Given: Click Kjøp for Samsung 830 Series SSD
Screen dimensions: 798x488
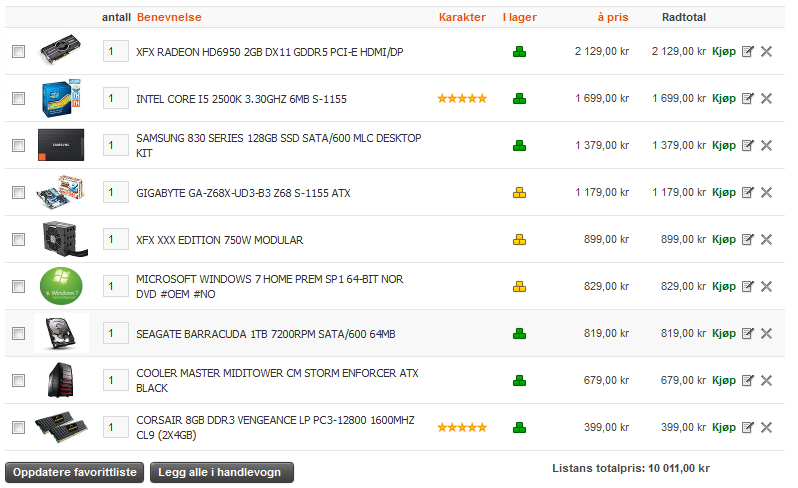Looking at the screenshot, I should click(x=724, y=146).
